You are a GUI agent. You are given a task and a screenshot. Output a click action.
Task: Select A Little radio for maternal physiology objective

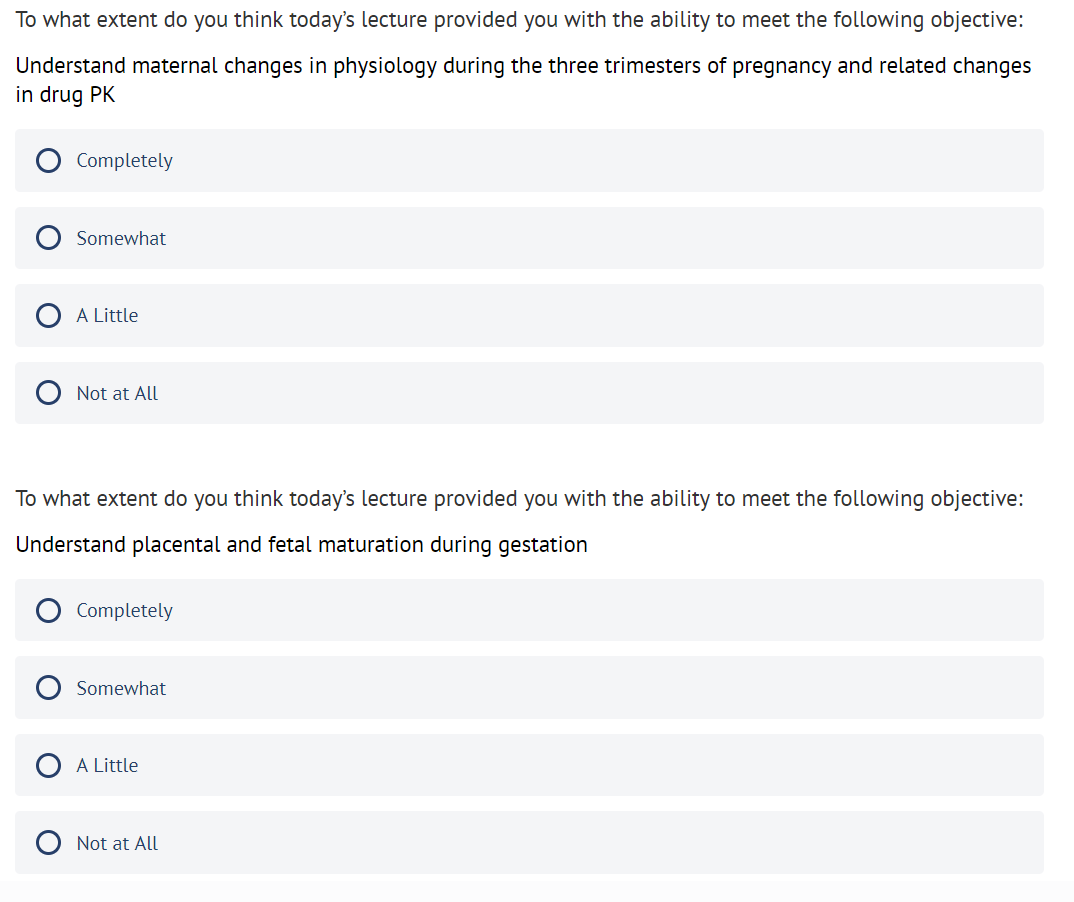tap(48, 316)
